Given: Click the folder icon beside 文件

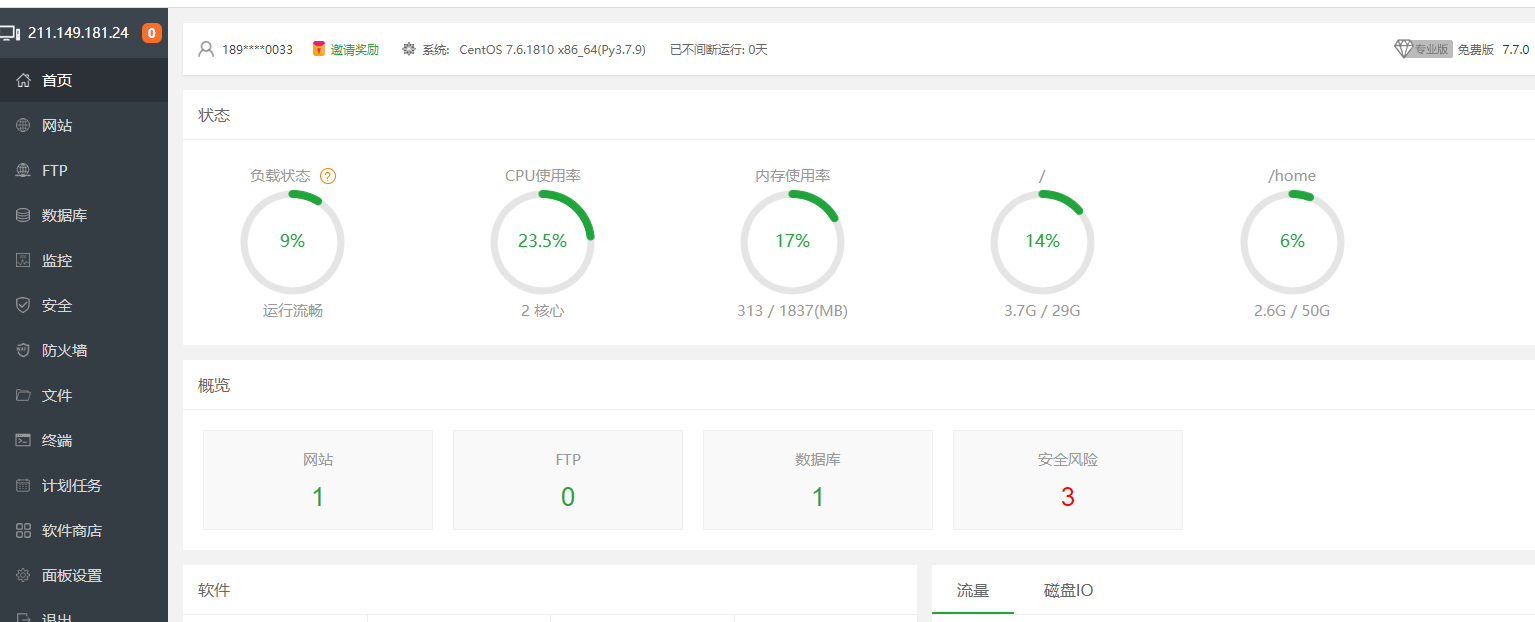Looking at the screenshot, I should [x=24, y=396].
